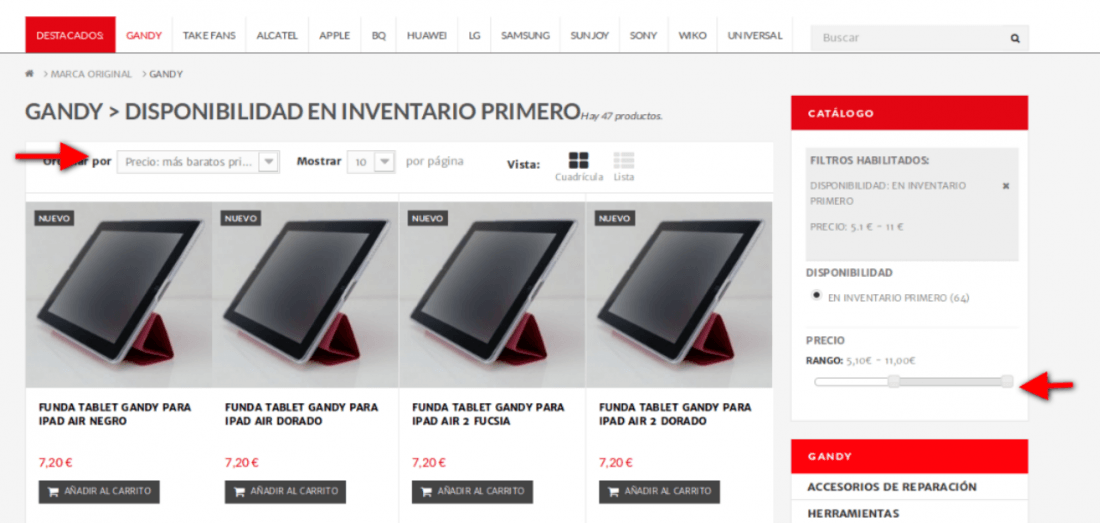Viewport: 1100px width, 523px height.
Task: Go to home via breadcrumb house icon
Action: tap(29, 74)
